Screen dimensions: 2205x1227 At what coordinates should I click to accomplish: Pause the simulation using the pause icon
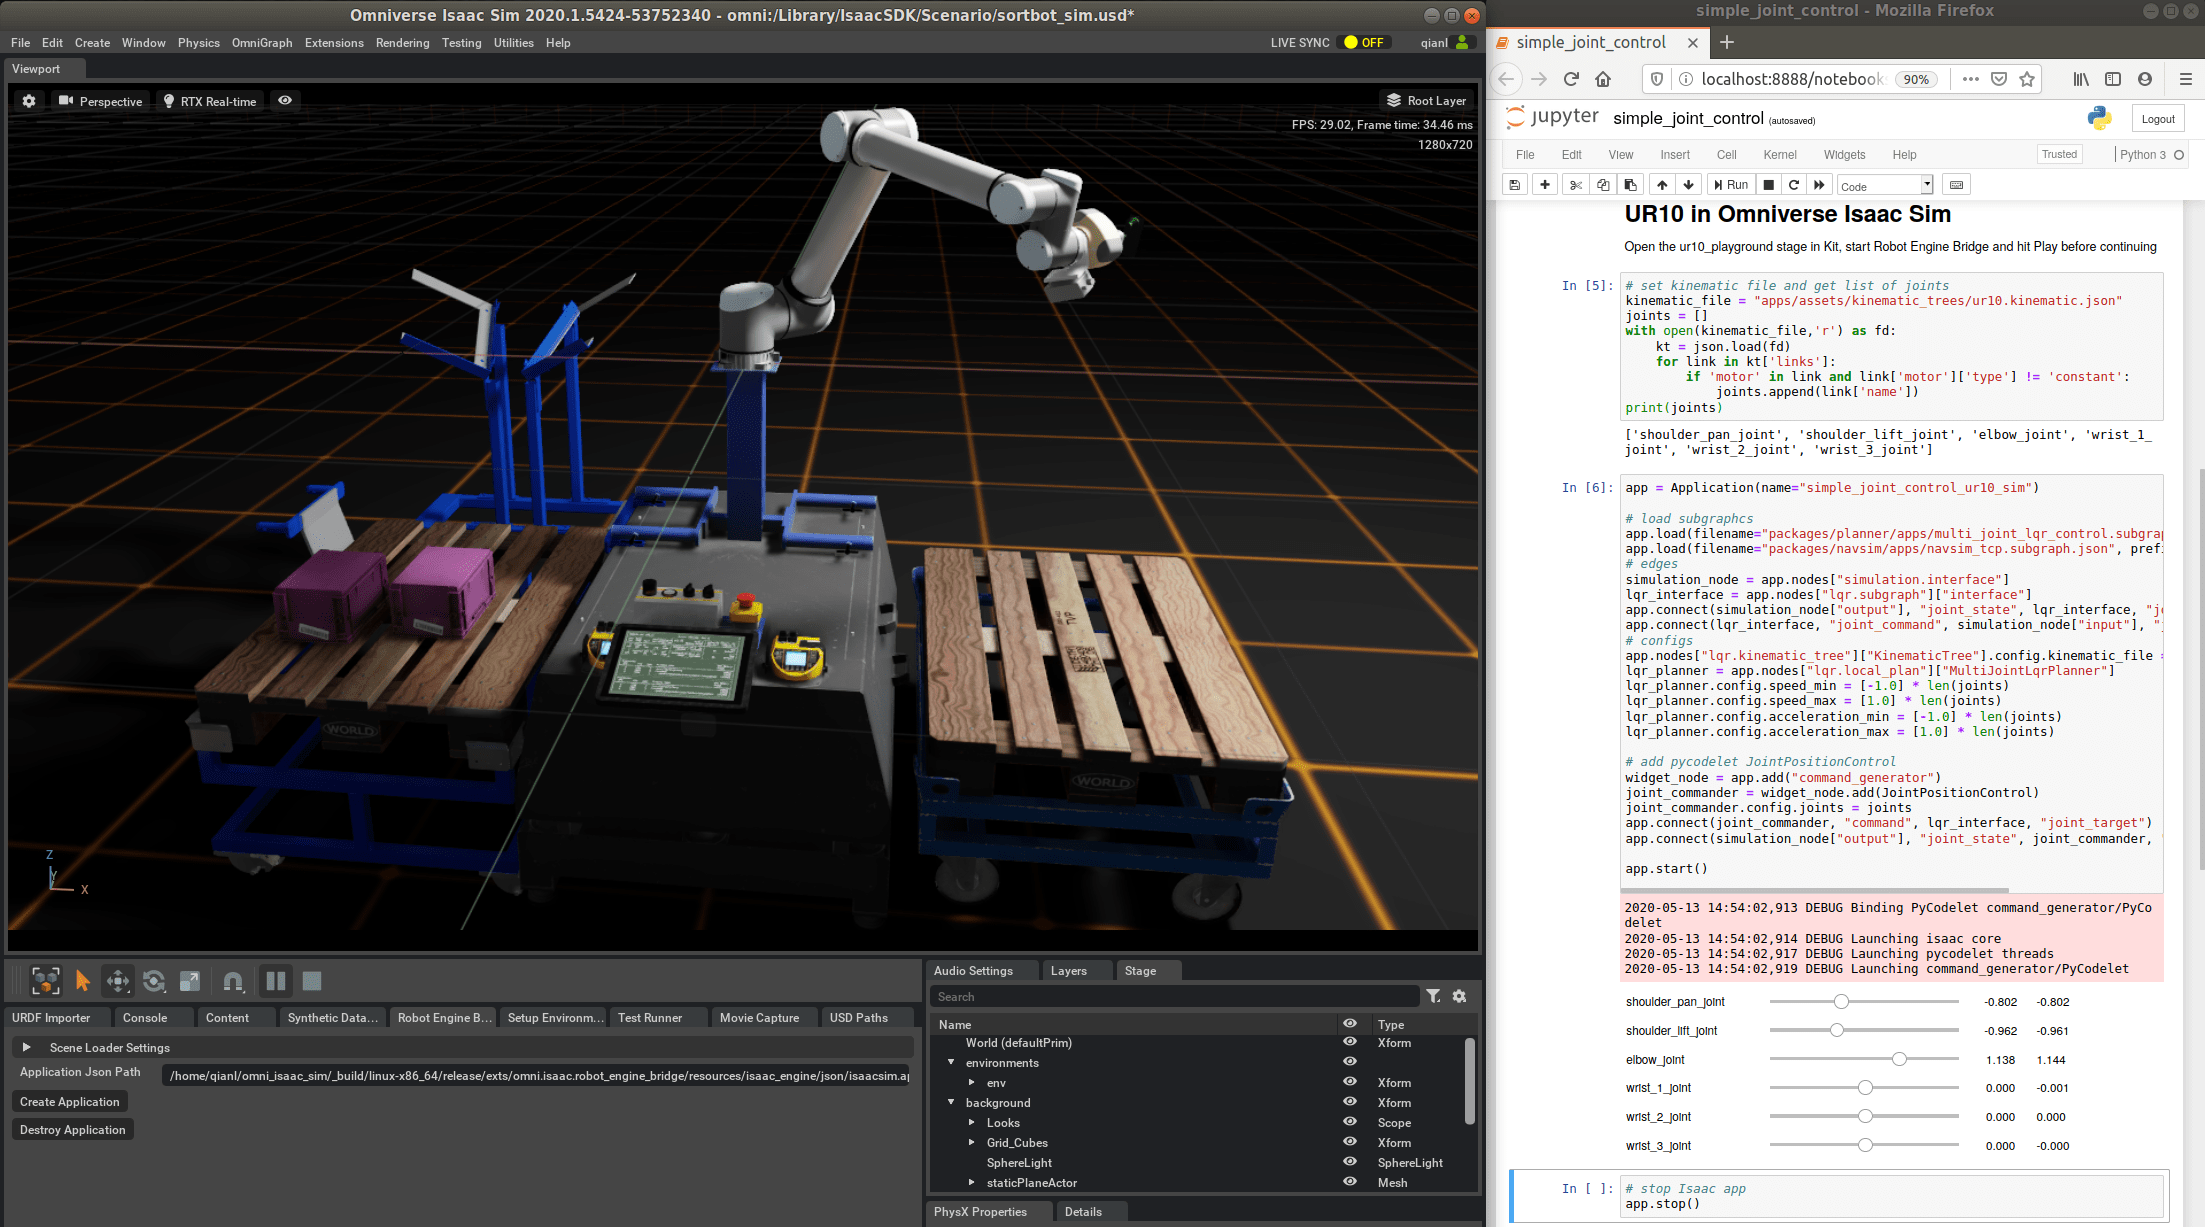point(275,981)
